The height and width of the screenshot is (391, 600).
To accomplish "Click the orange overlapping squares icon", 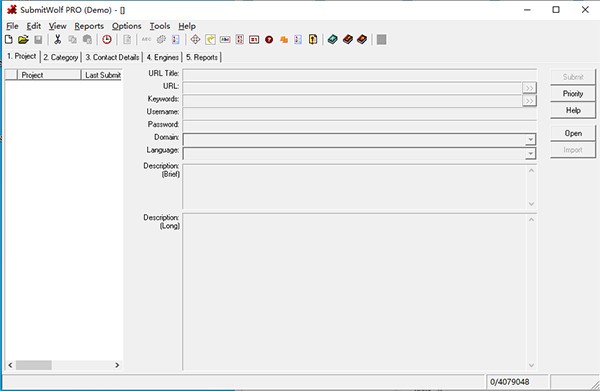I will coord(284,39).
